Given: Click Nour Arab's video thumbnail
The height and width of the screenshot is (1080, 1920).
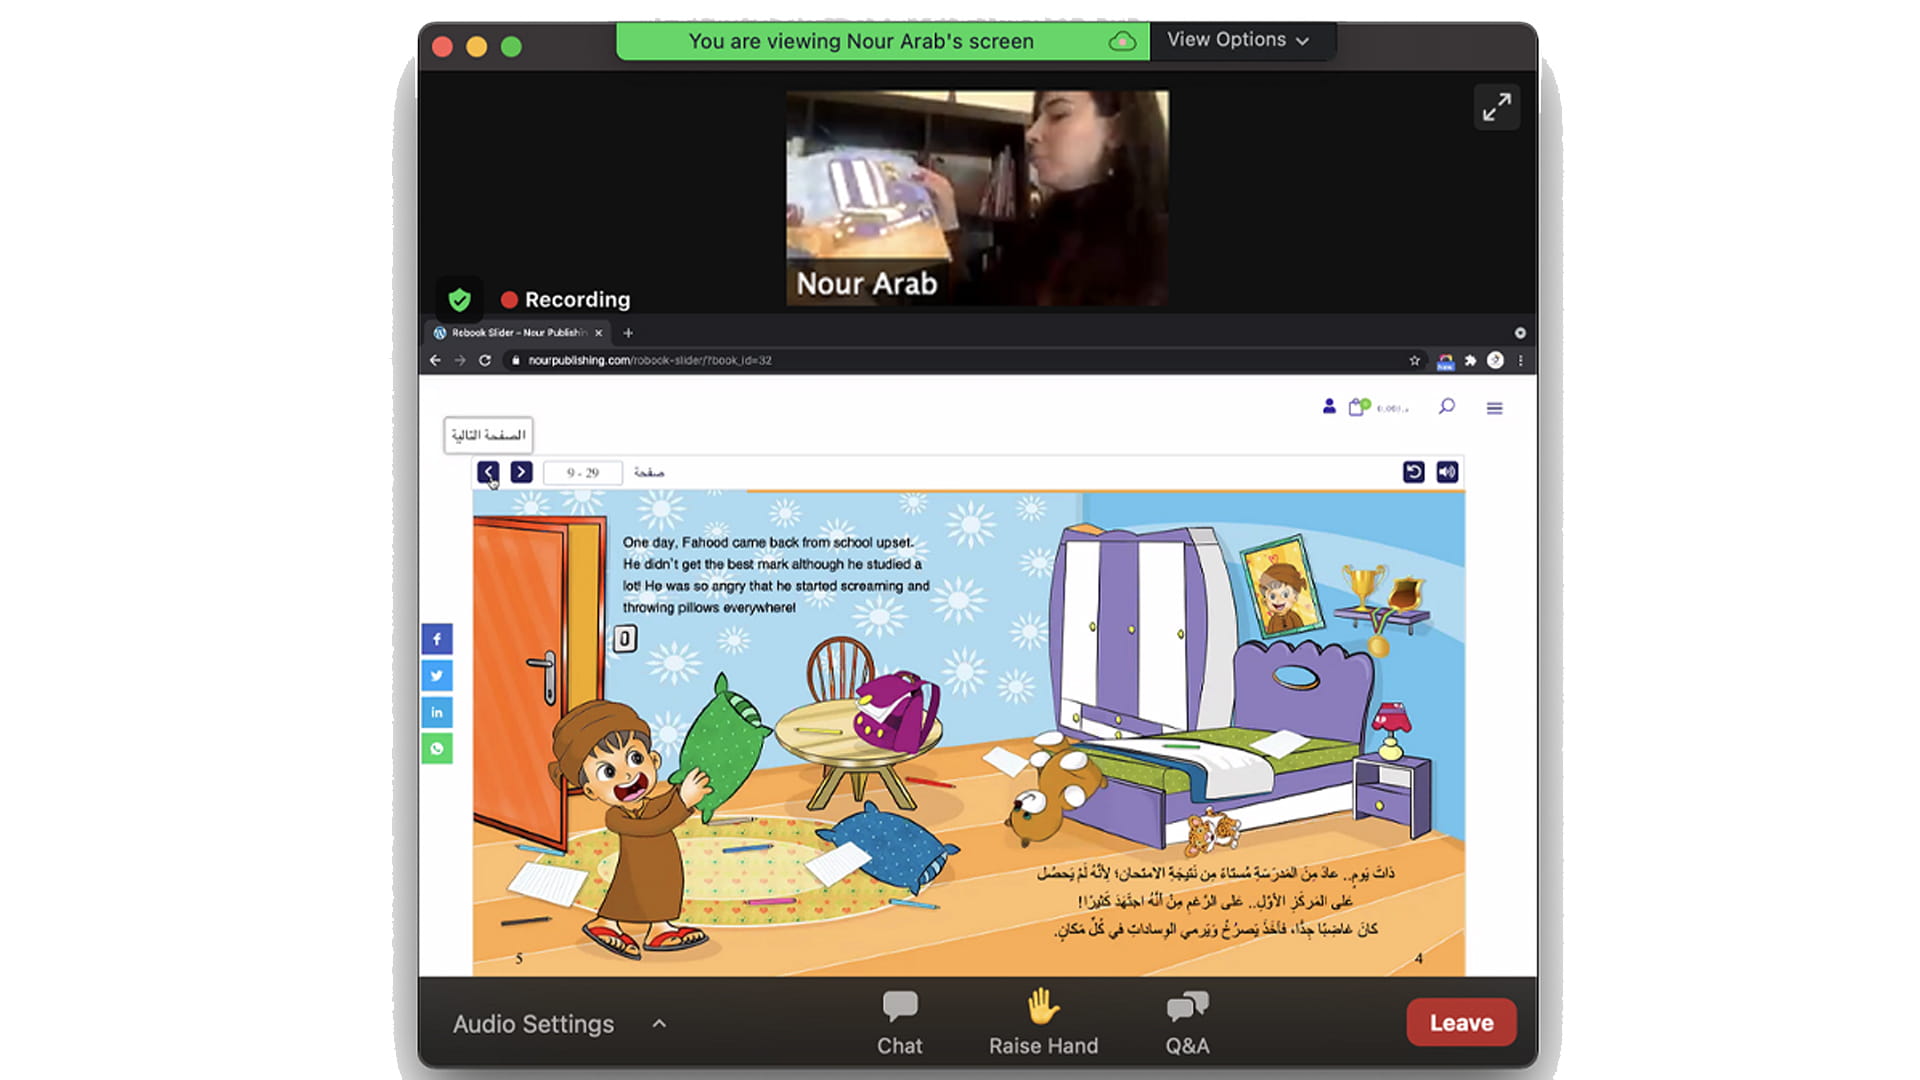Looking at the screenshot, I should pyautogui.click(x=977, y=198).
